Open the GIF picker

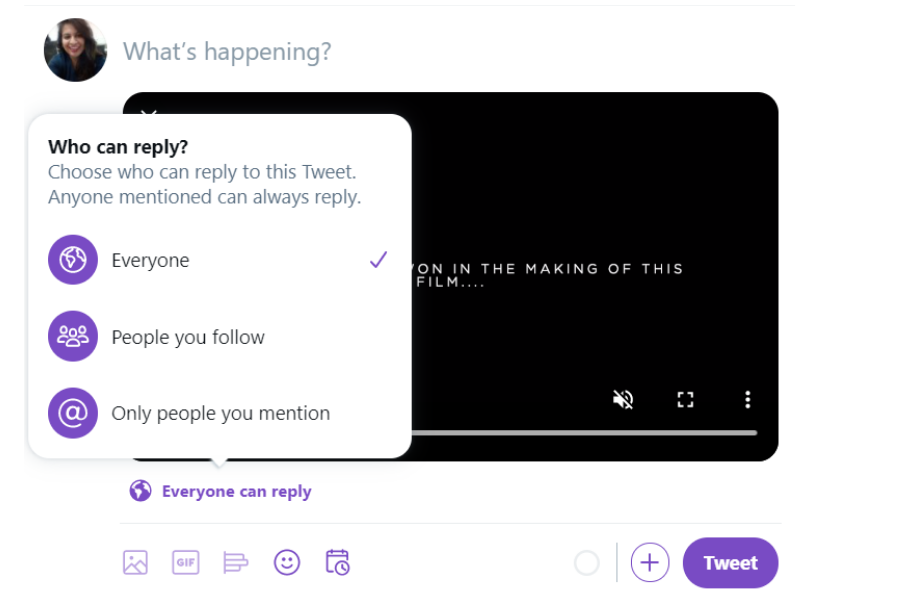[185, 563]
